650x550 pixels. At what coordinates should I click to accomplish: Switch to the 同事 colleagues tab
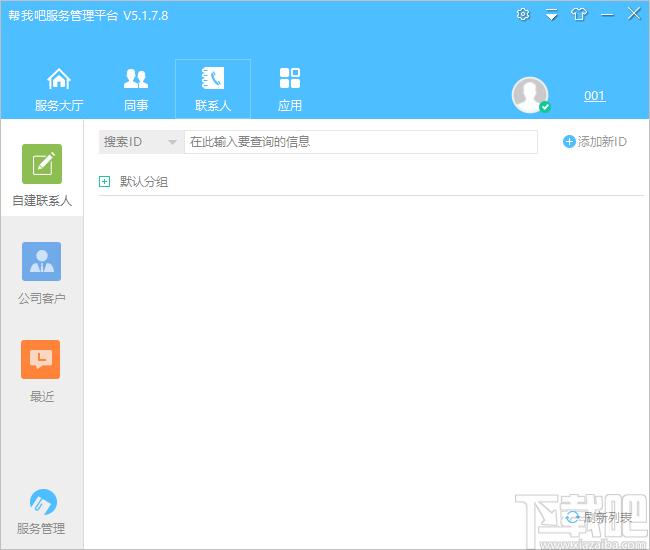point(136,89)
